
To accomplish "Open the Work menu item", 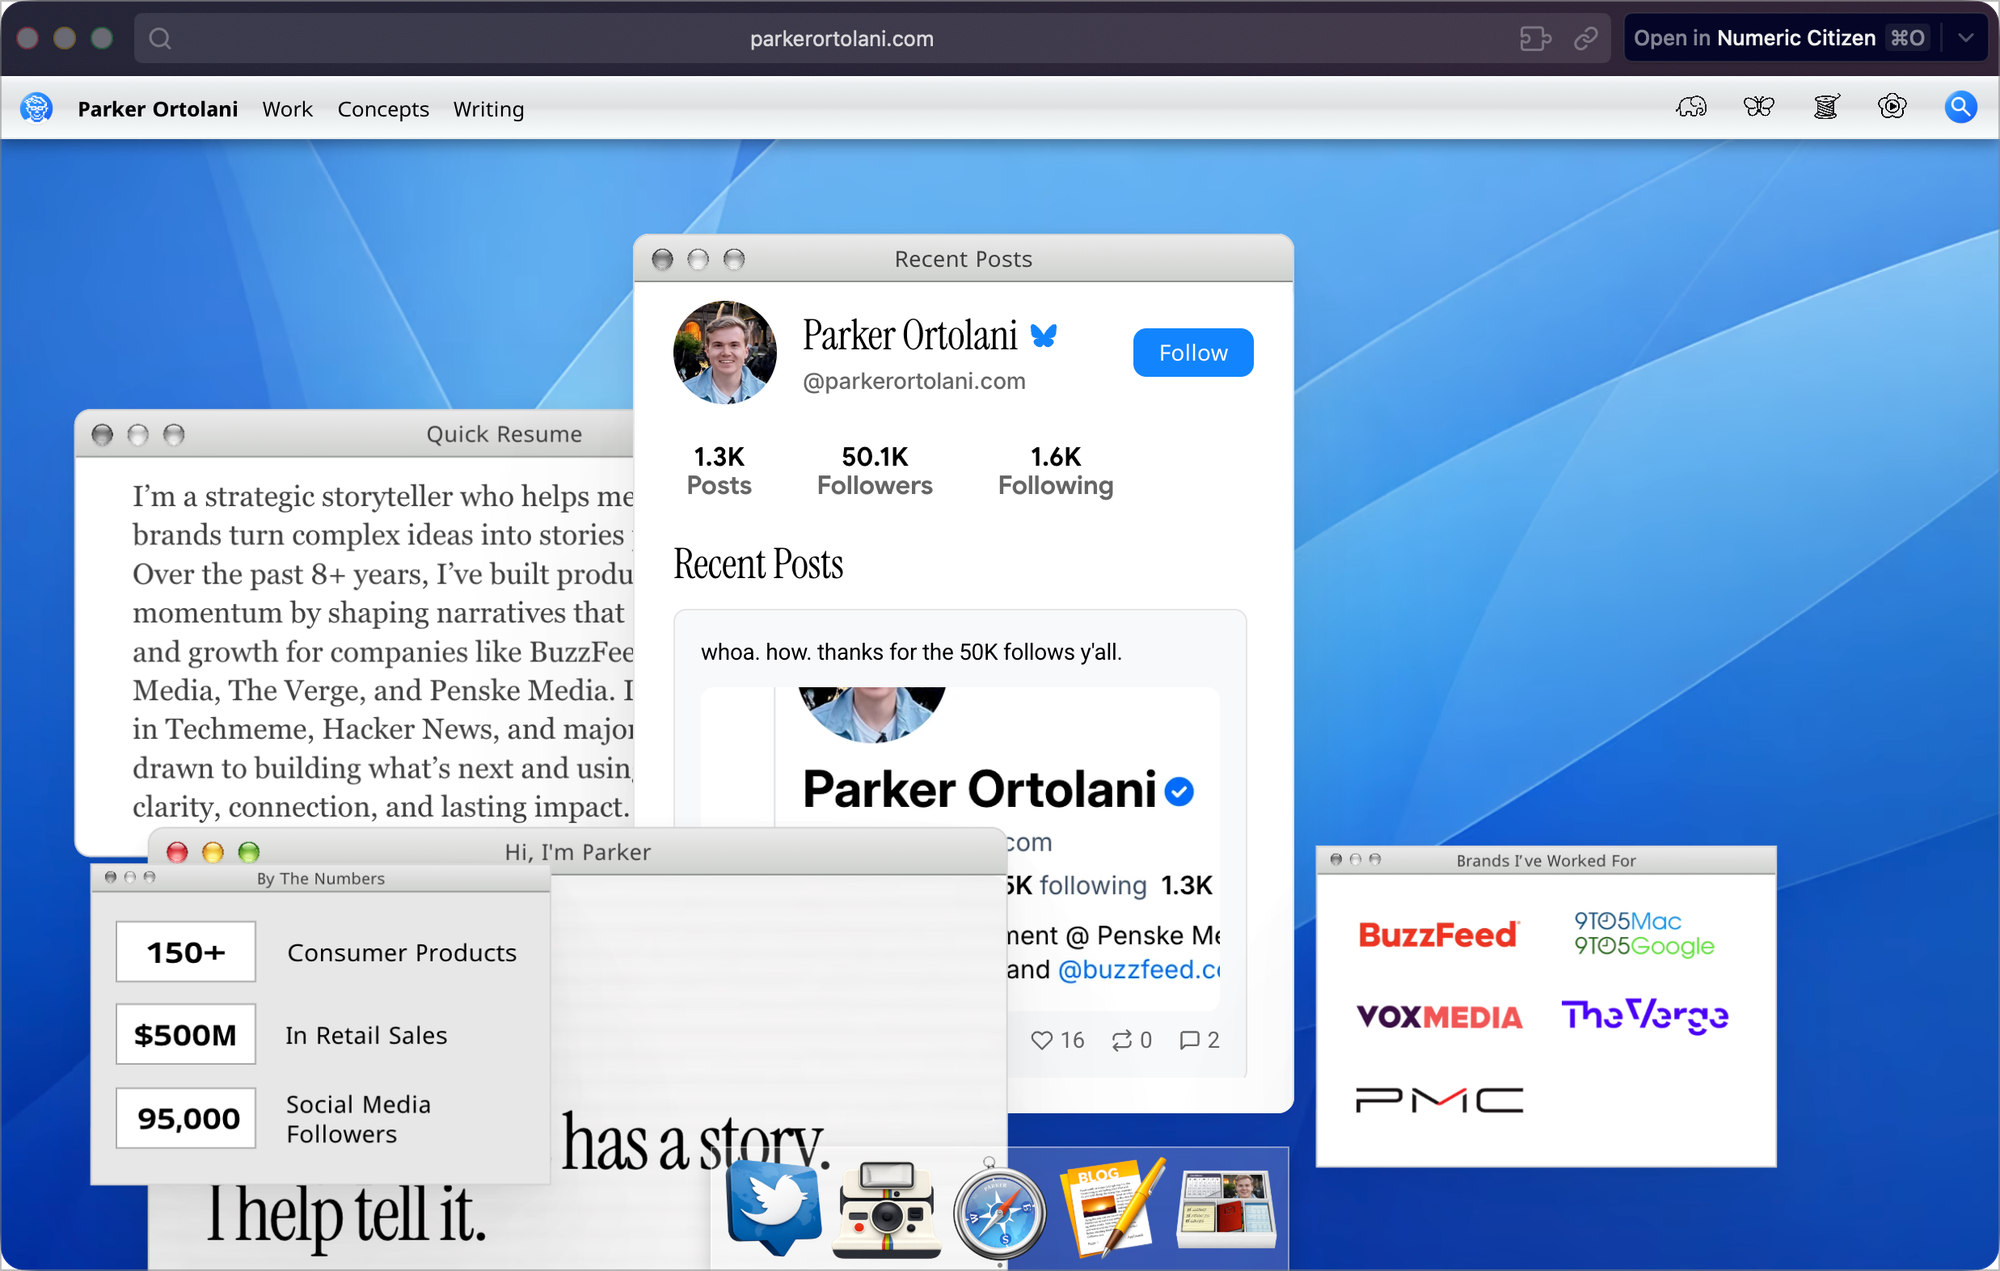I will click(287, 109).
